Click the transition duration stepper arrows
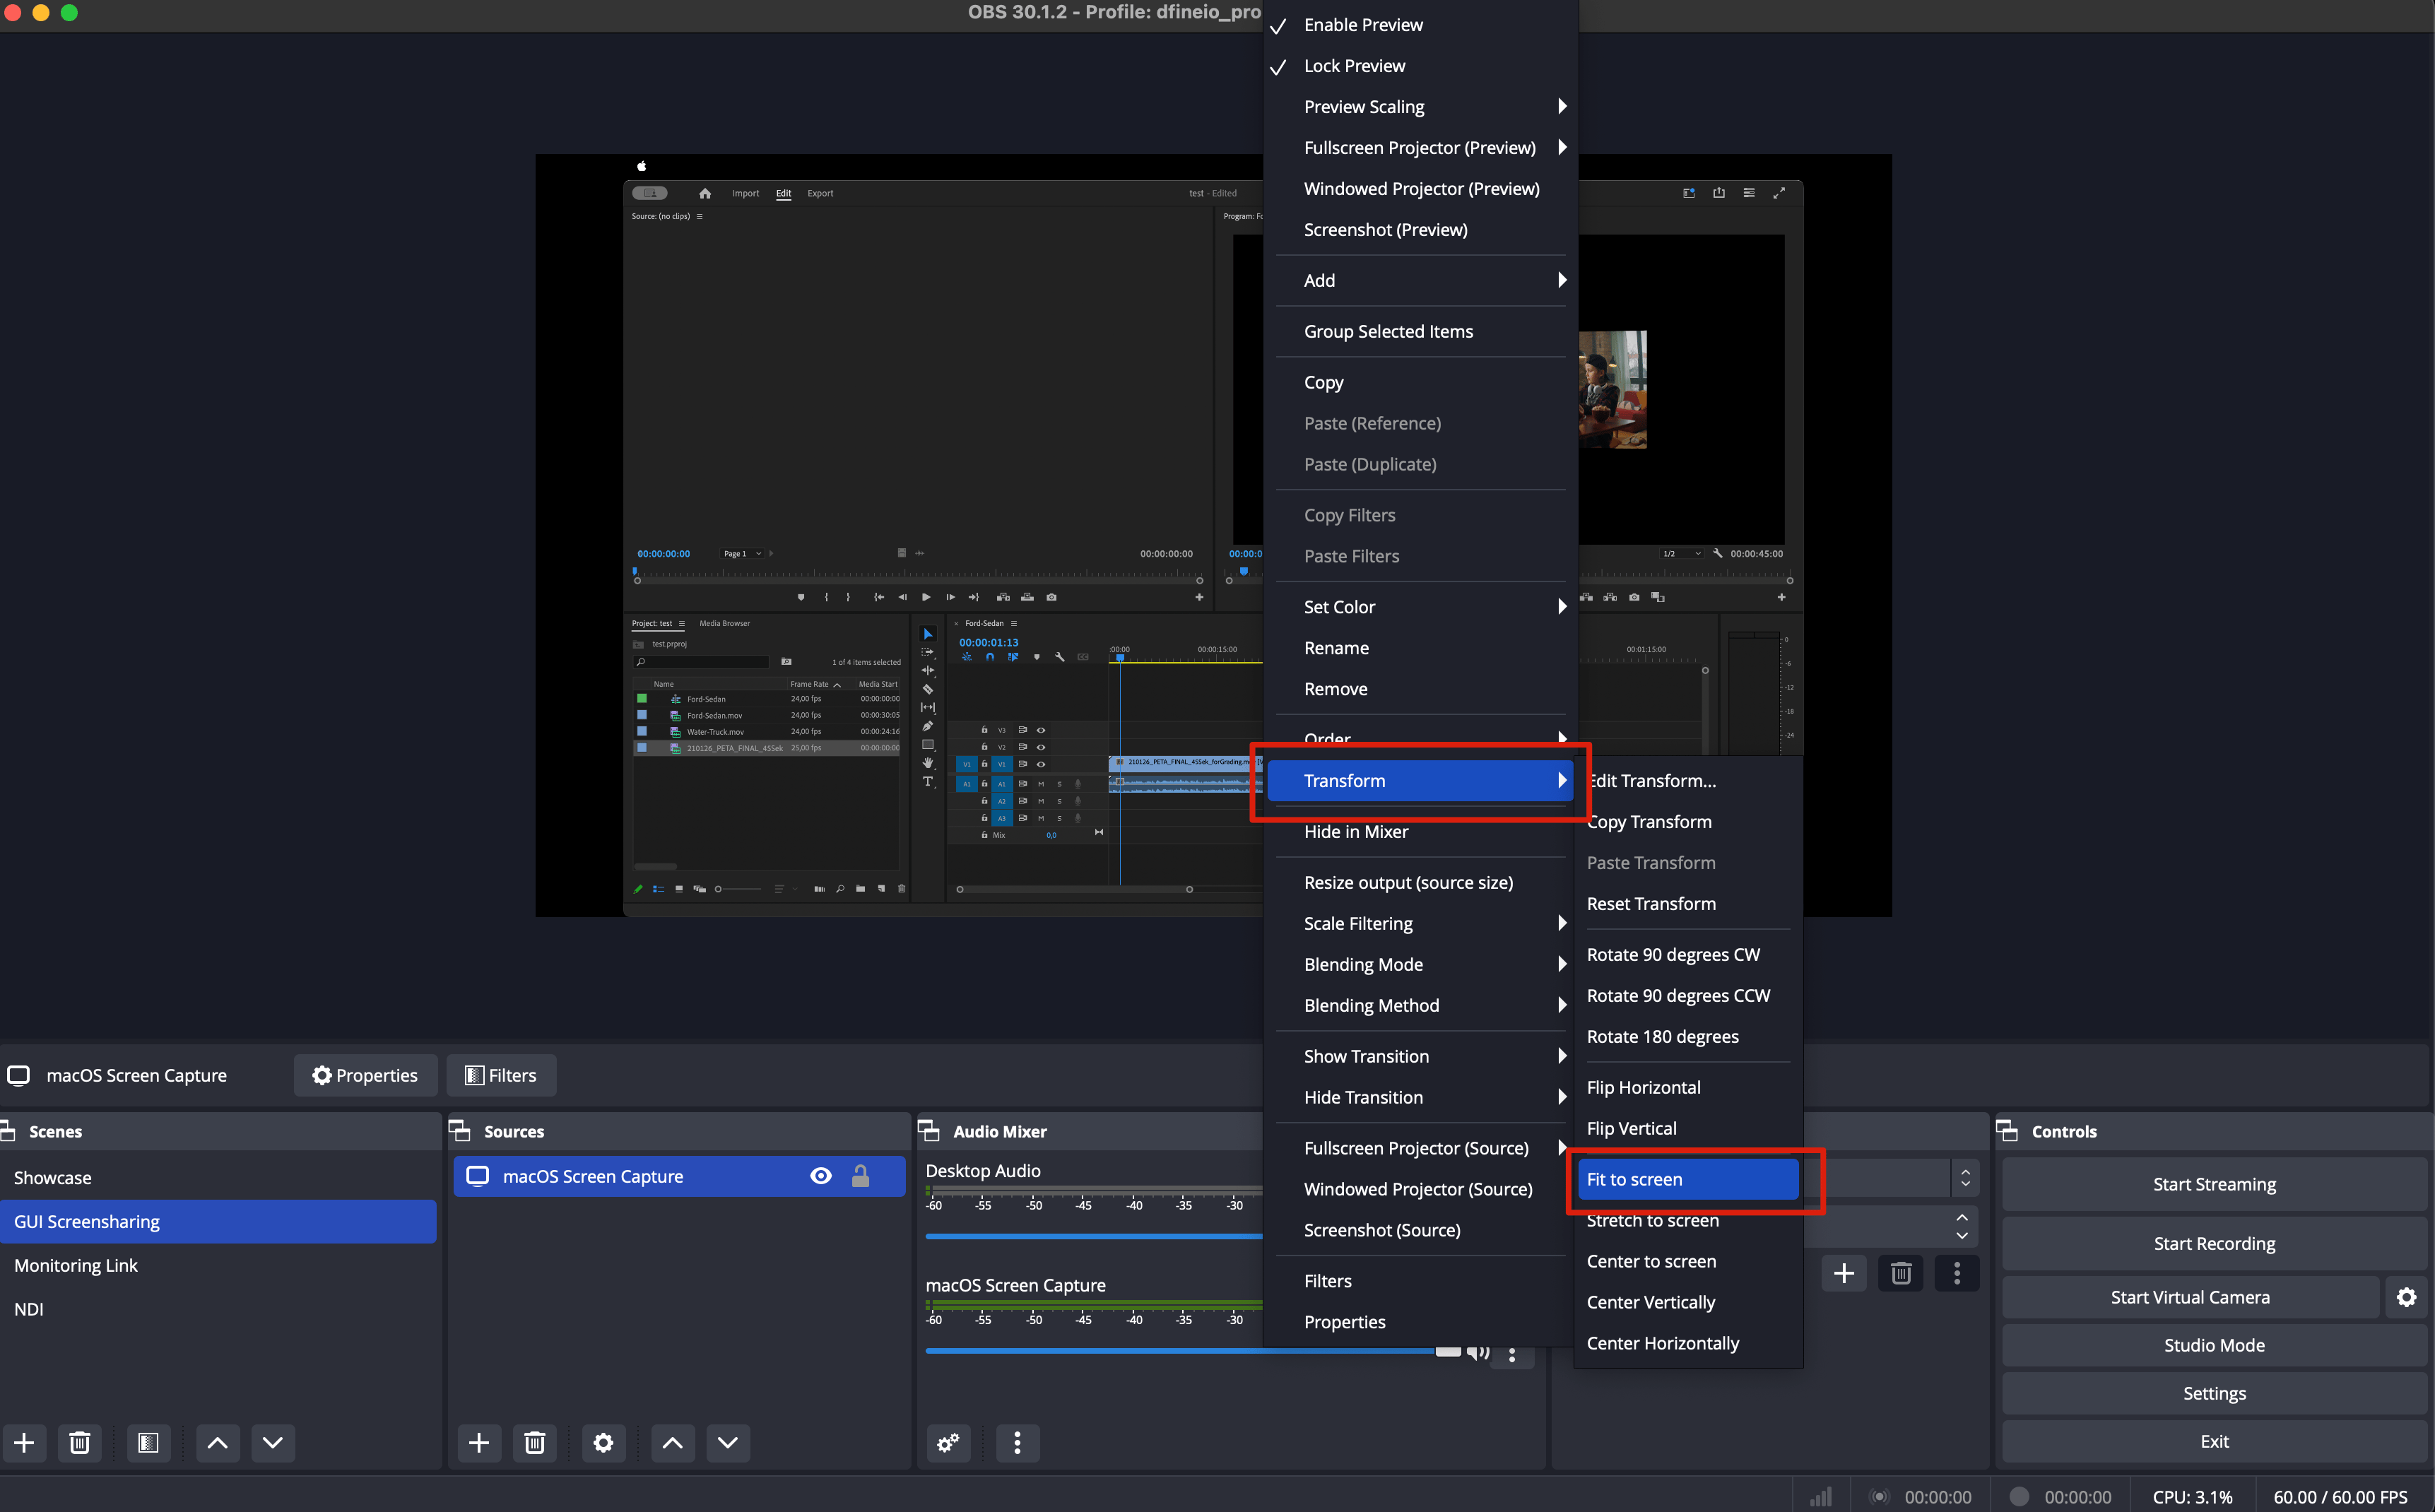Viewport: 2435px width, 1512px height. click(x=1962, y=1226)
